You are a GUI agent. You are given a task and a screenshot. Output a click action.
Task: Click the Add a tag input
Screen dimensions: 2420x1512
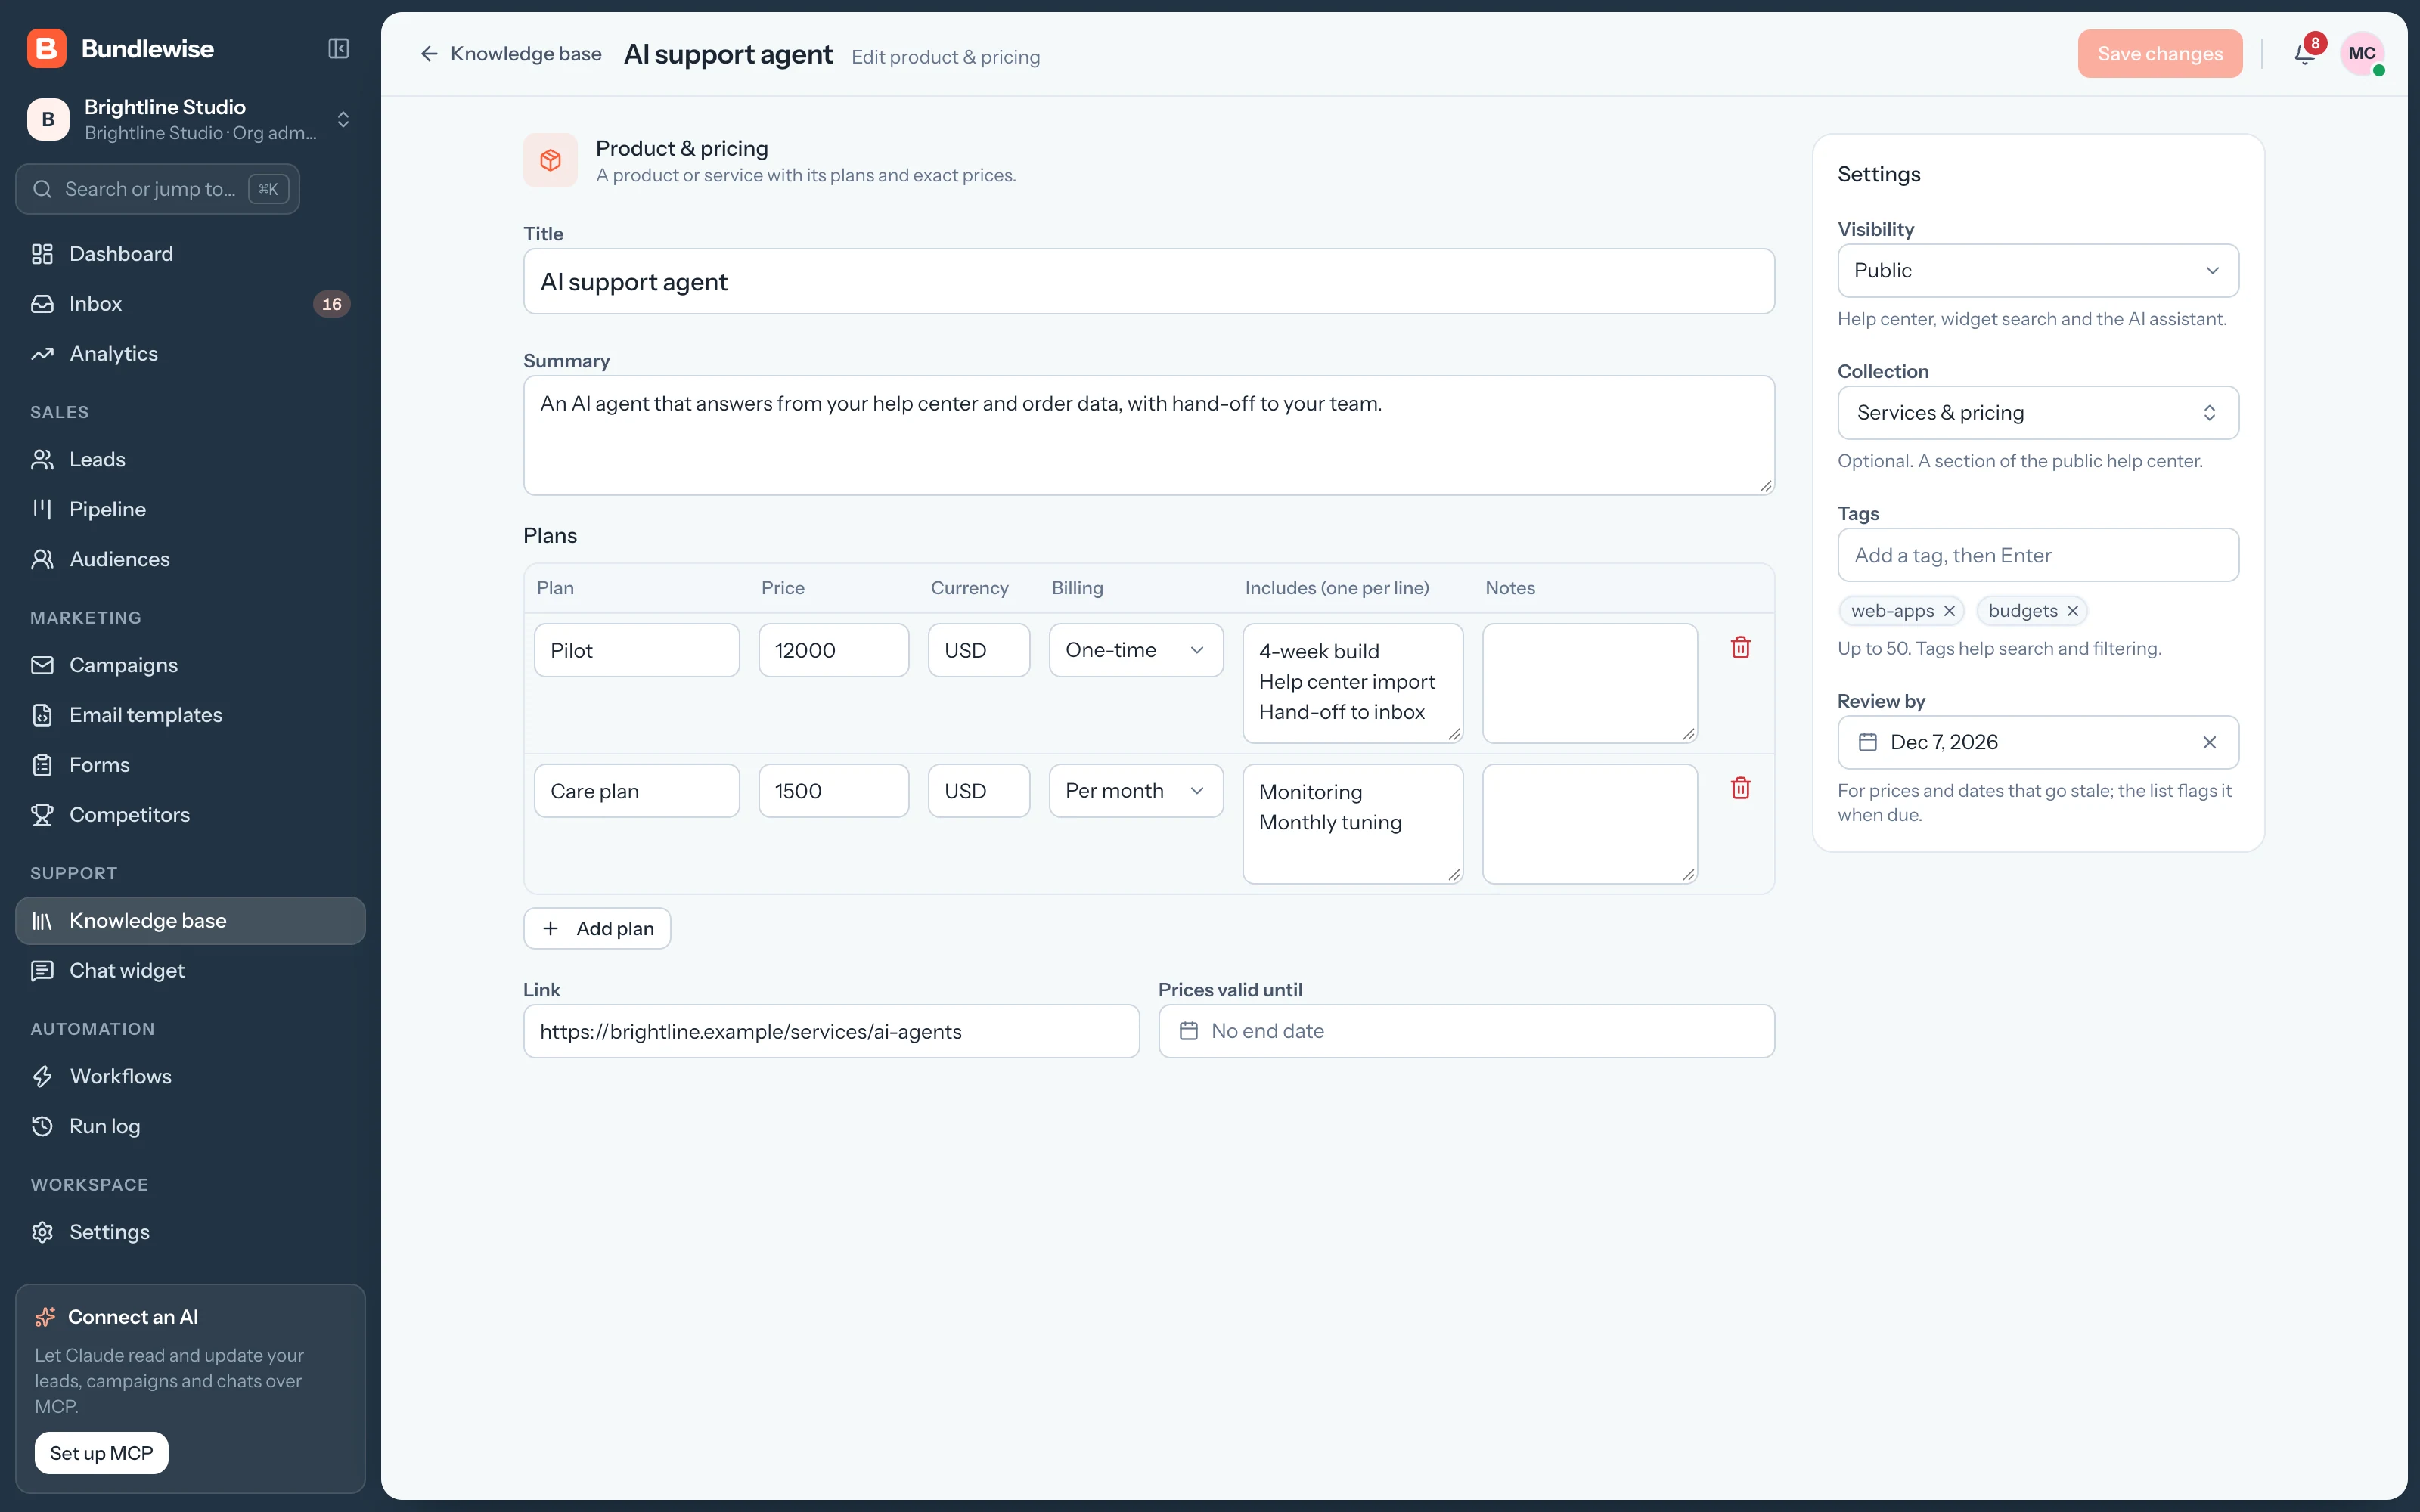[x=2037, y=556]
